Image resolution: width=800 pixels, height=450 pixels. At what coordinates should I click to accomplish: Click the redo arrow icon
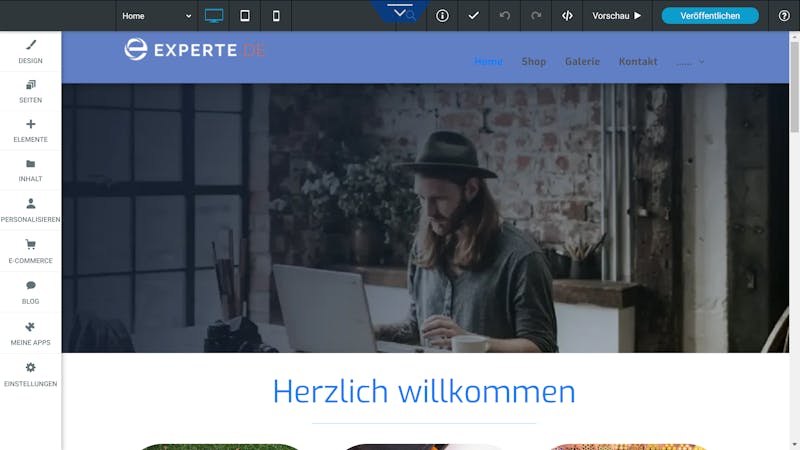pyautogui.click(x=536, y=16)
